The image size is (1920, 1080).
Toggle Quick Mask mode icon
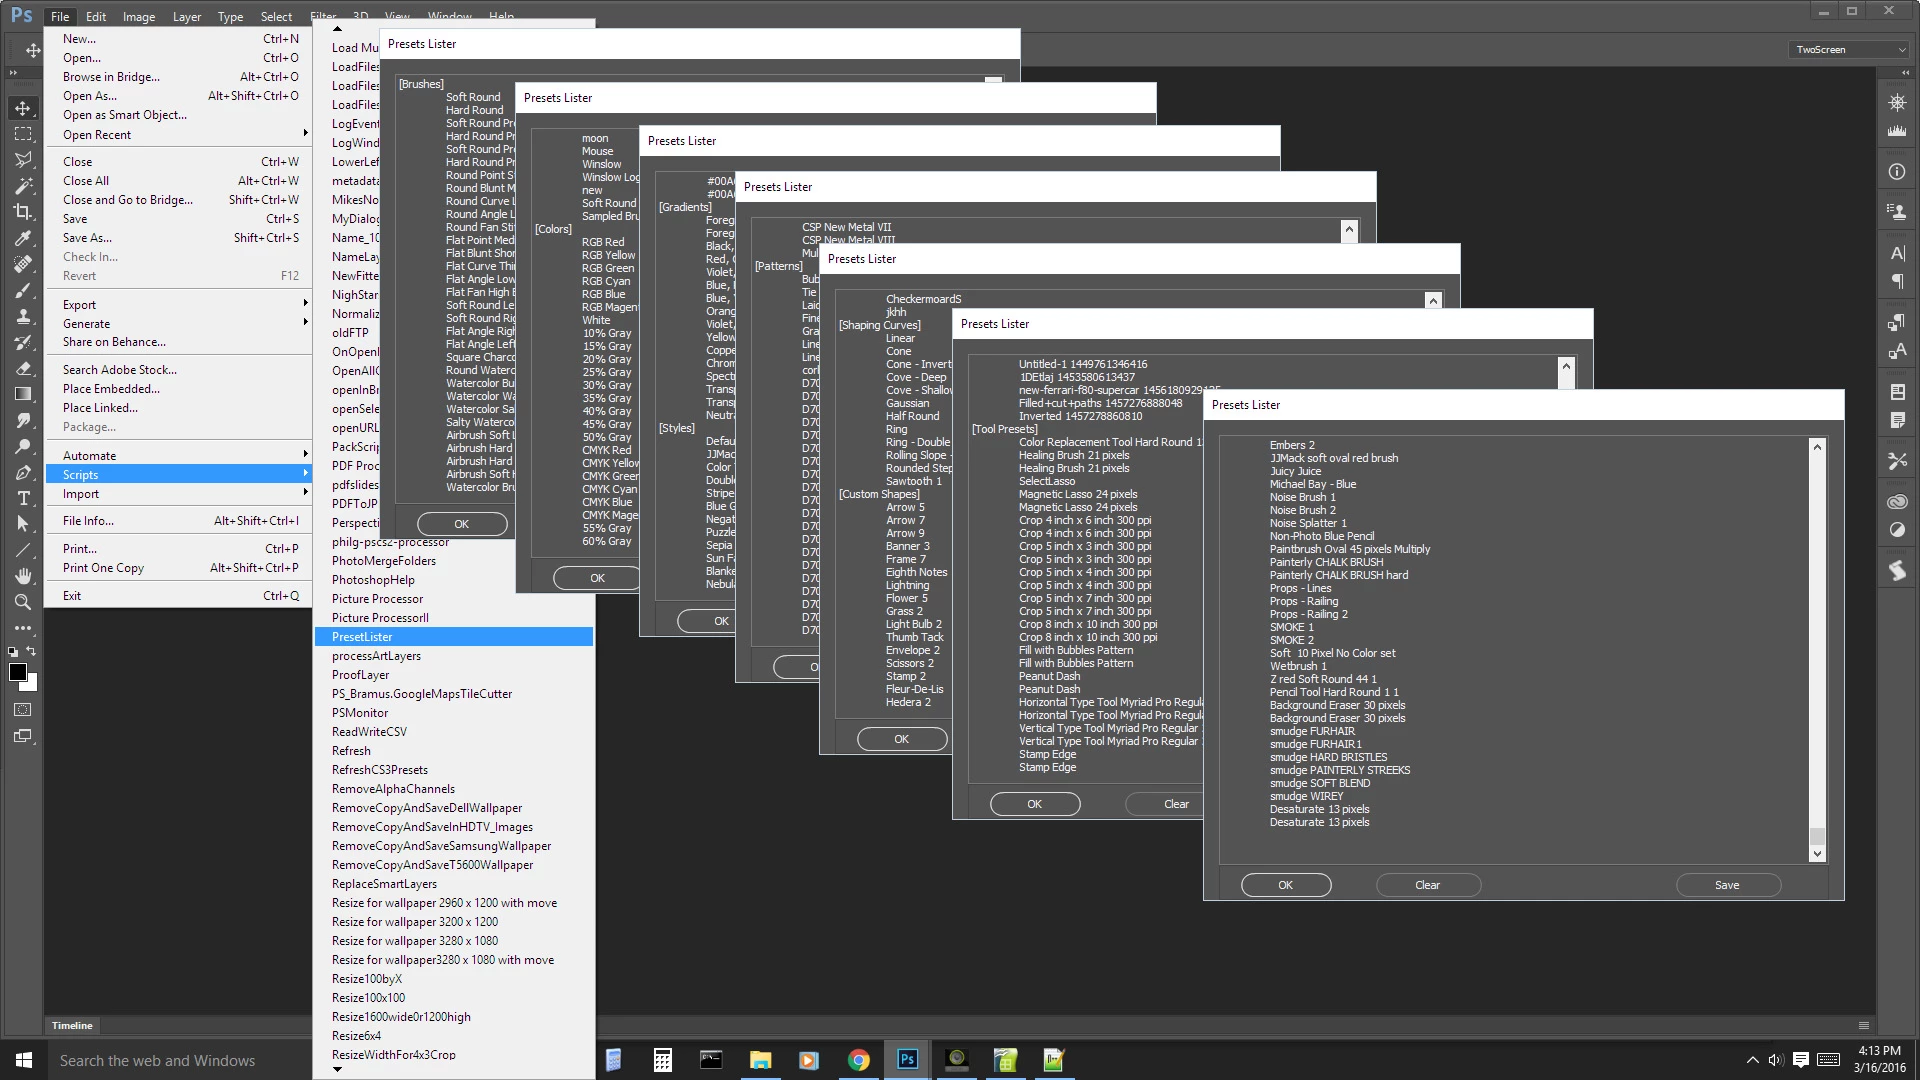(x=22, y=710)
